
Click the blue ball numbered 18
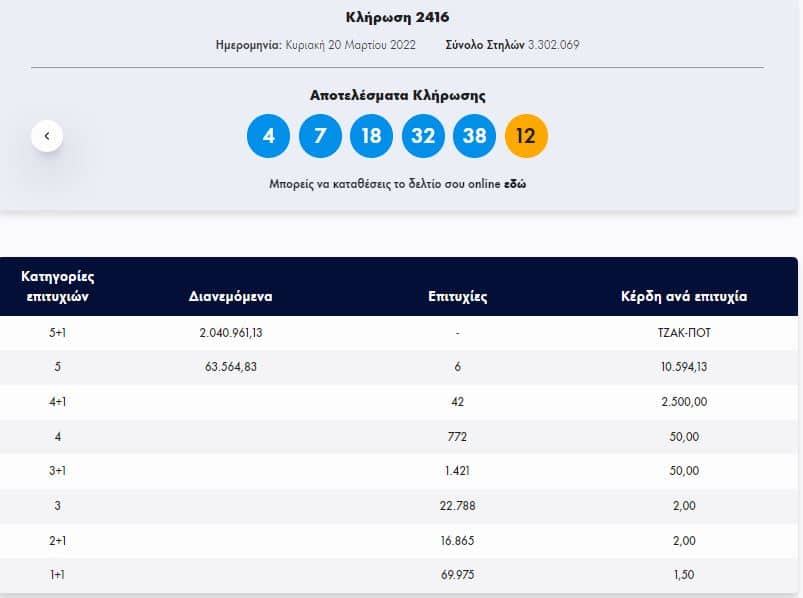click(371, 136)
